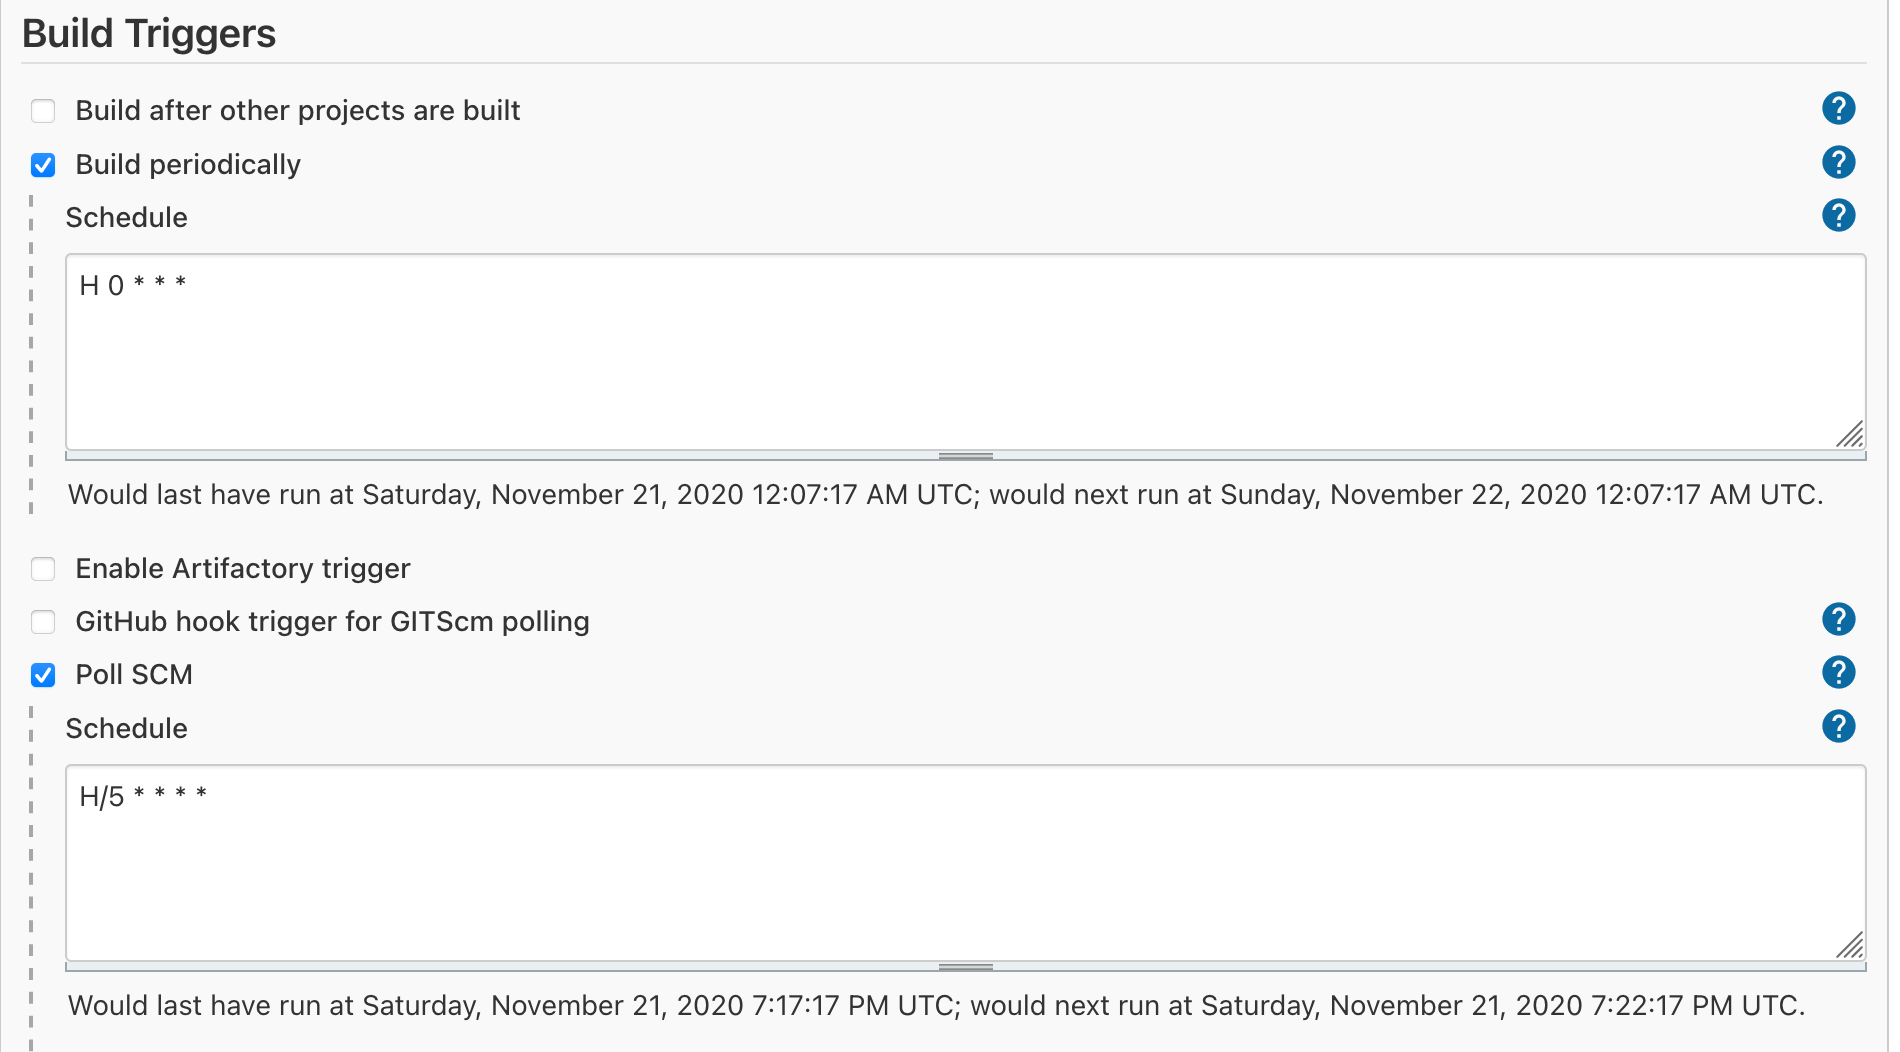Click resize bar below Build periodically schedule

(x=965, y=456)
